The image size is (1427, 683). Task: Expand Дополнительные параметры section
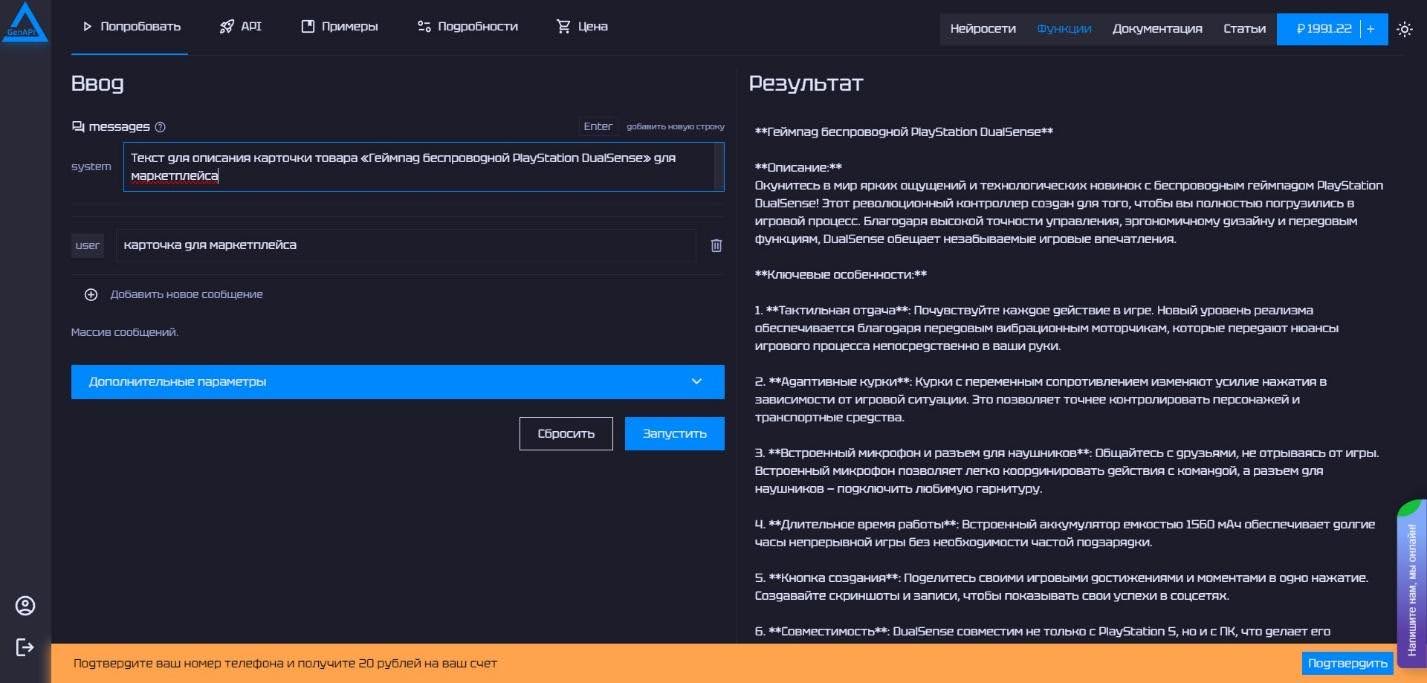[x=397, y=382]
